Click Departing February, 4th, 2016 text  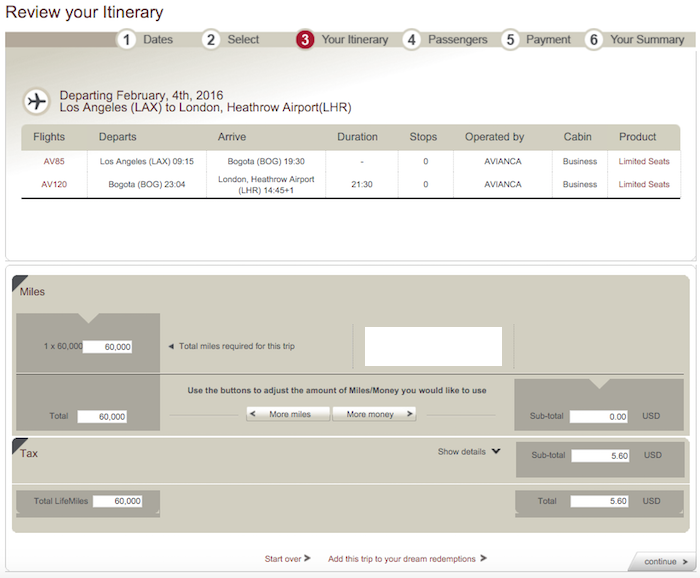click(x=141, y=95)
